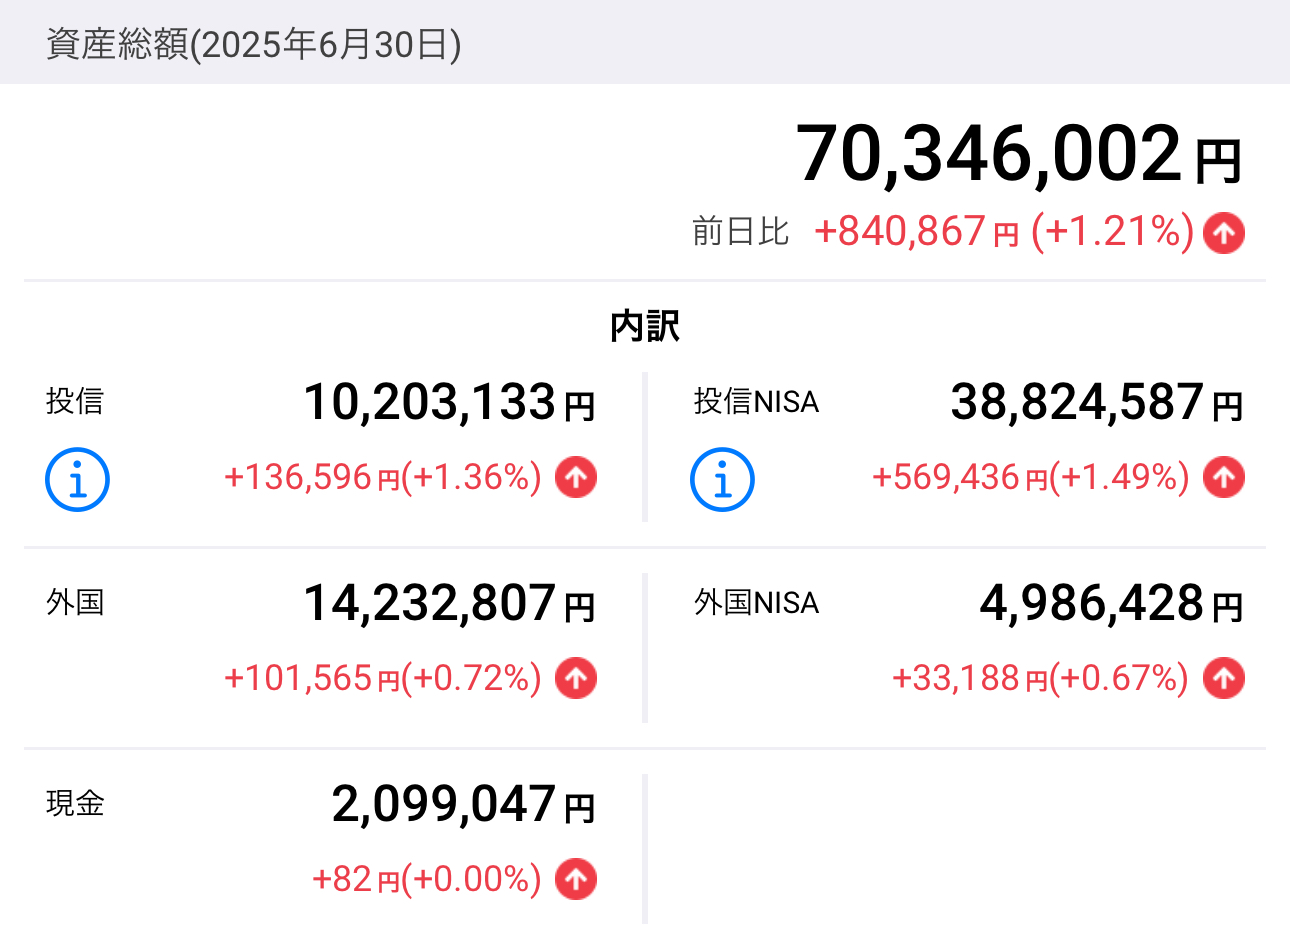Screen dimensions: 1290x941
Task: Open 外国NISA balance 4,986,428円
Action: pyautogui.click(x=1111, y=604)
